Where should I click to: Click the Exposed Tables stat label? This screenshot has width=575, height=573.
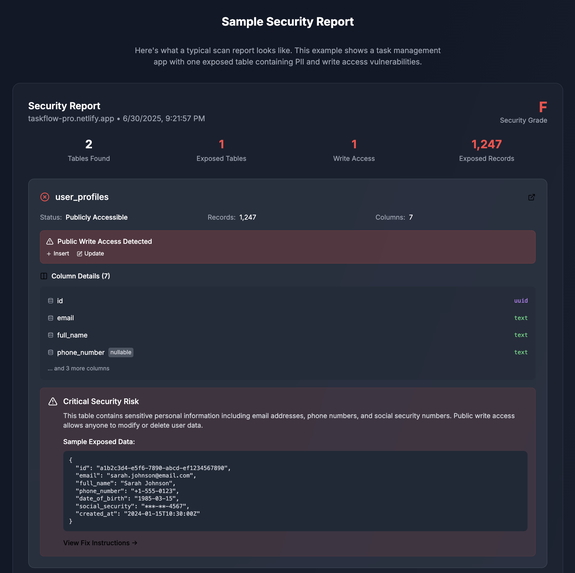[221, 158]
